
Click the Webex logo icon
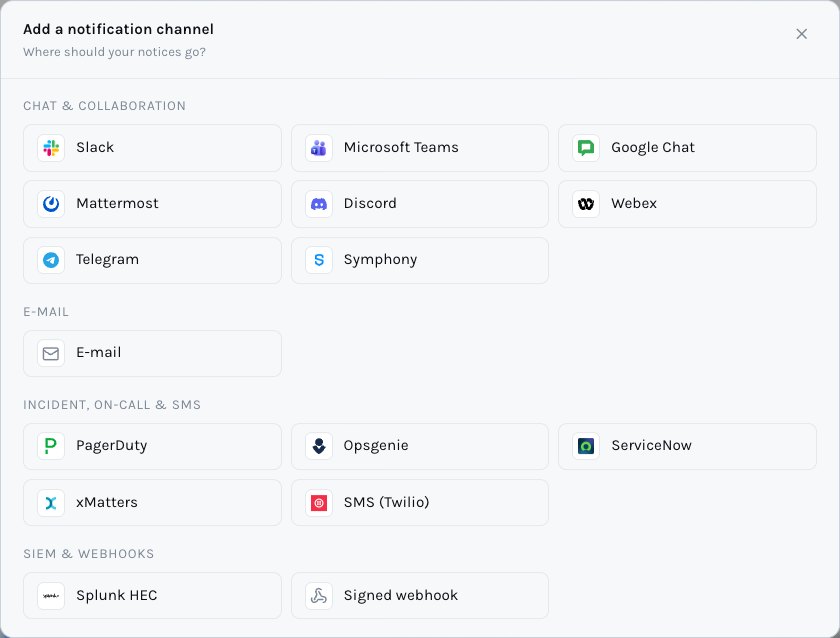click(586, 204)
